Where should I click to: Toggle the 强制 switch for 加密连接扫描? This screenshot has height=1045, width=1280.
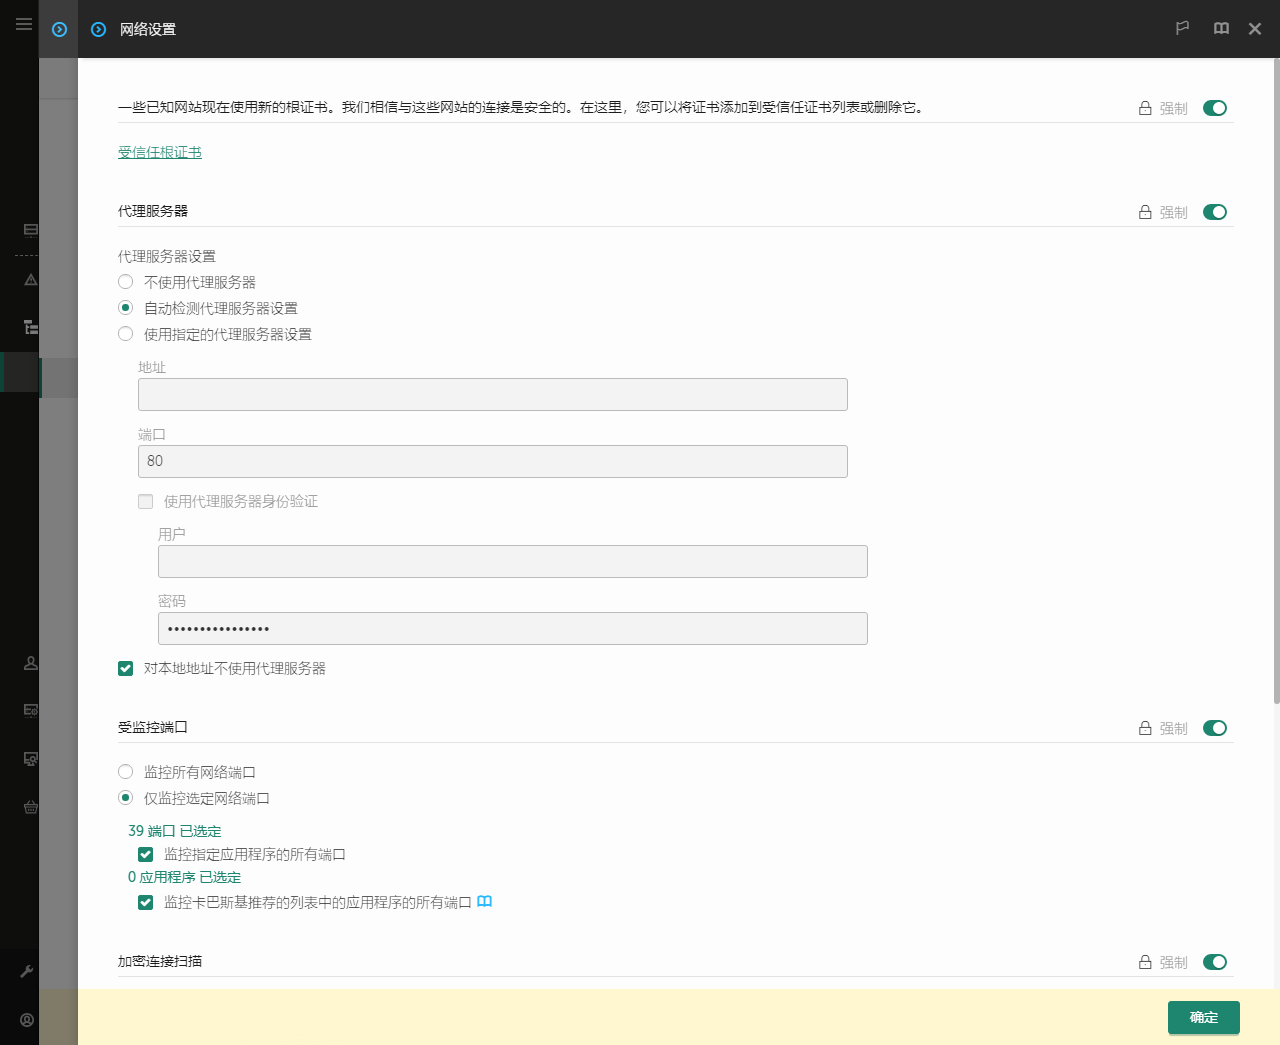[1215, 962]
